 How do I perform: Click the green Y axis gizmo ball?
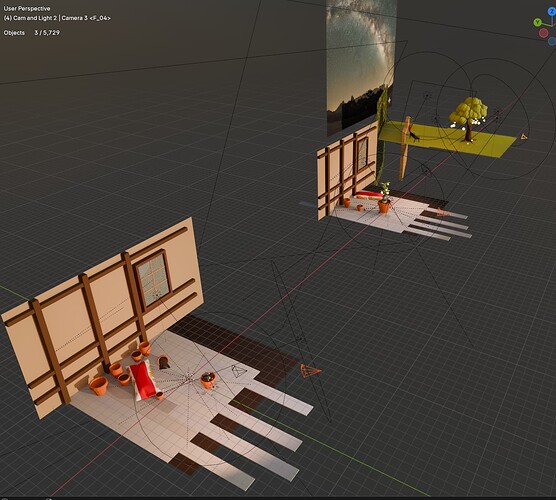(538, 22)
